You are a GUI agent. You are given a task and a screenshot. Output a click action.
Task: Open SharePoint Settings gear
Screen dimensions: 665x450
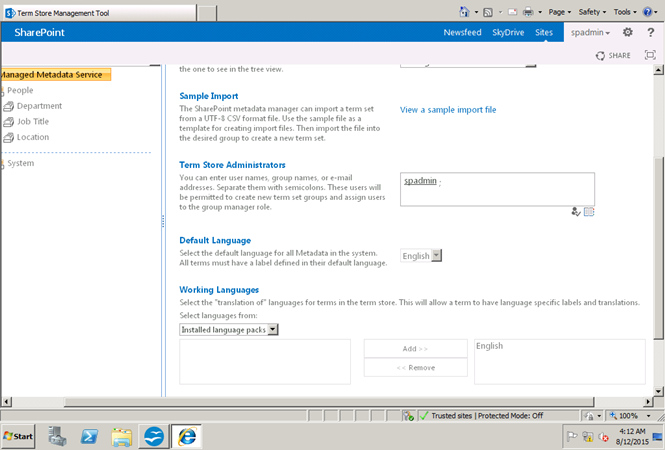tap(628, 32)
